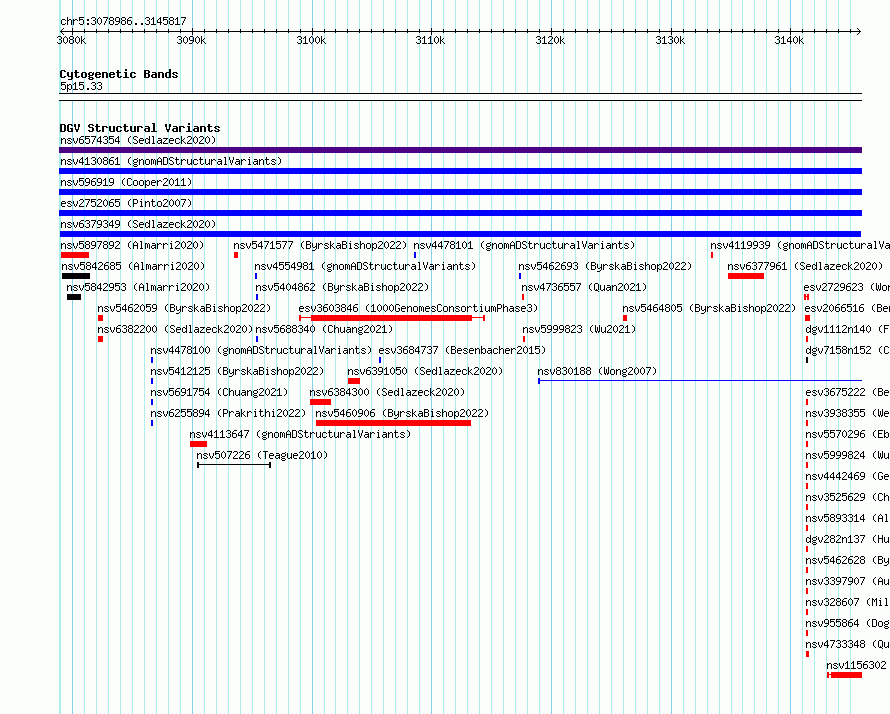Screen dimensions: 890x714
Task: Open nsv6384300 (Sedlazeck2020) variant
Action: [x=387, y=392]
